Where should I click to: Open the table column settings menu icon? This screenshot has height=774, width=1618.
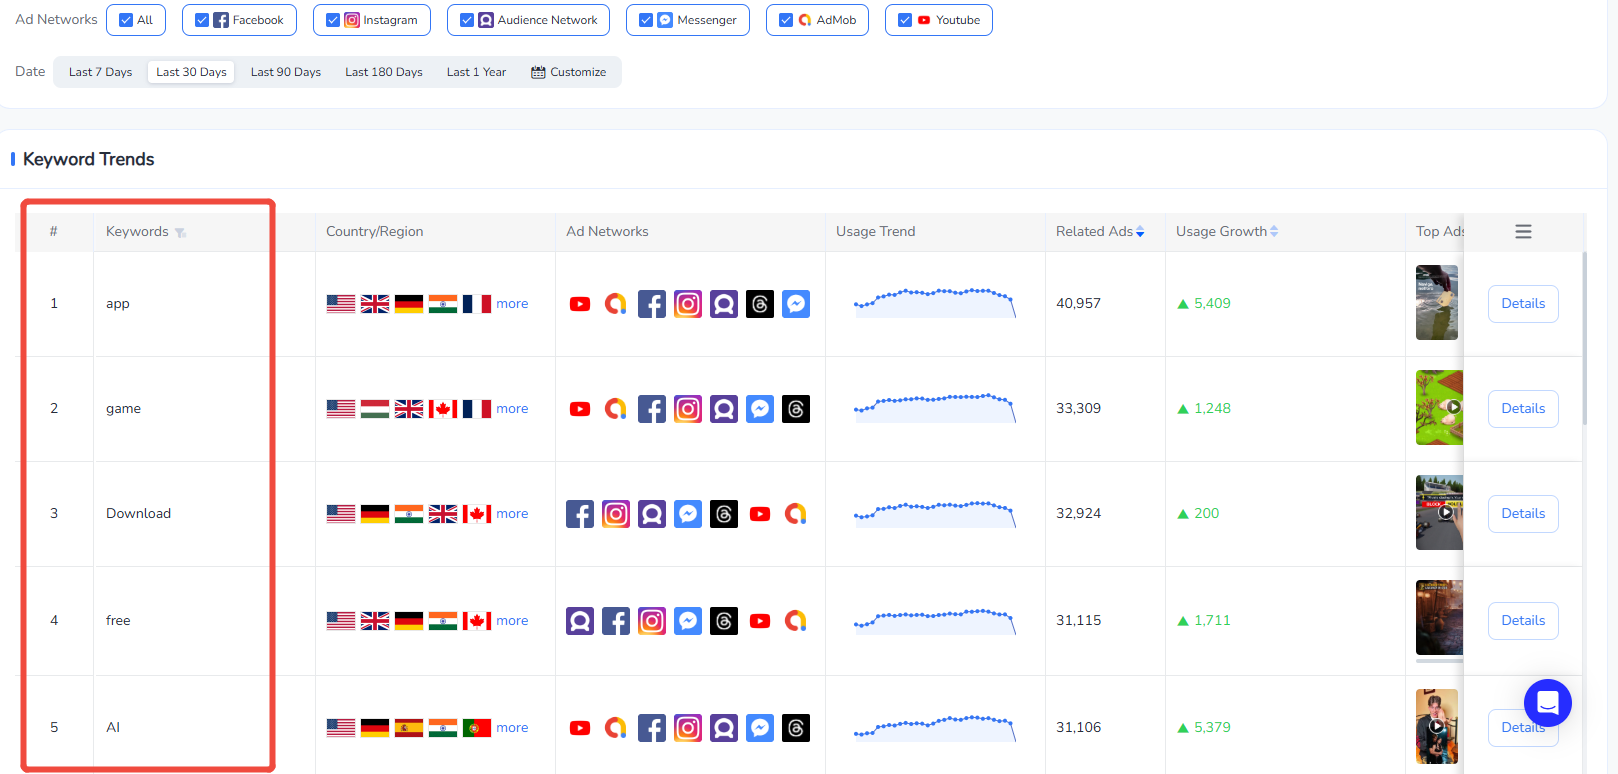[1523, 232]
